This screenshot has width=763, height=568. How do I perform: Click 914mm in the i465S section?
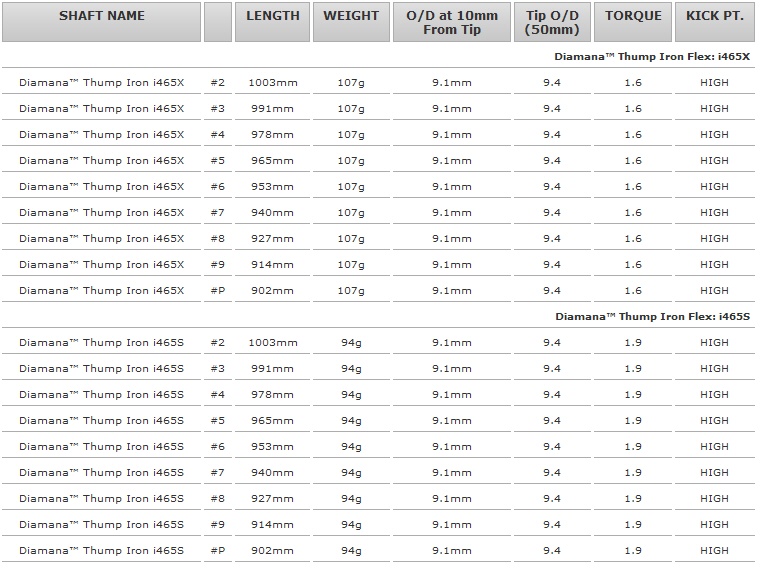tap(272, 525)
